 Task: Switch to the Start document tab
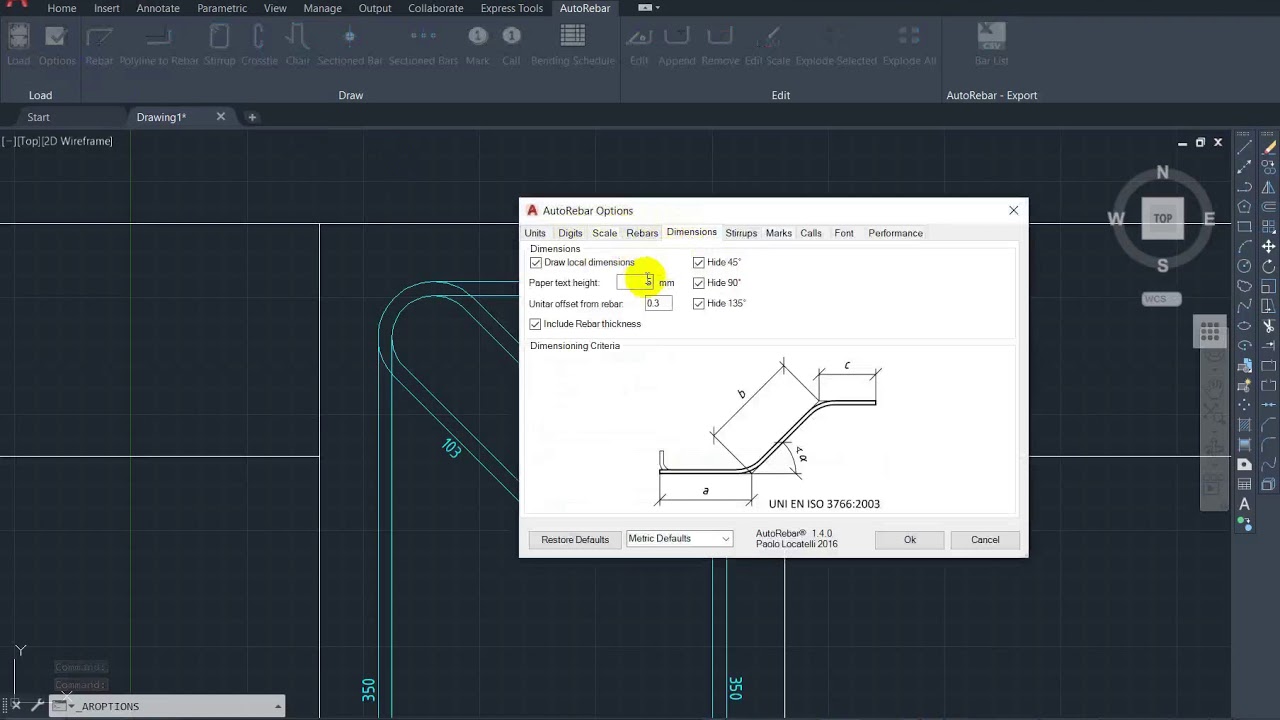click(38, 117)
